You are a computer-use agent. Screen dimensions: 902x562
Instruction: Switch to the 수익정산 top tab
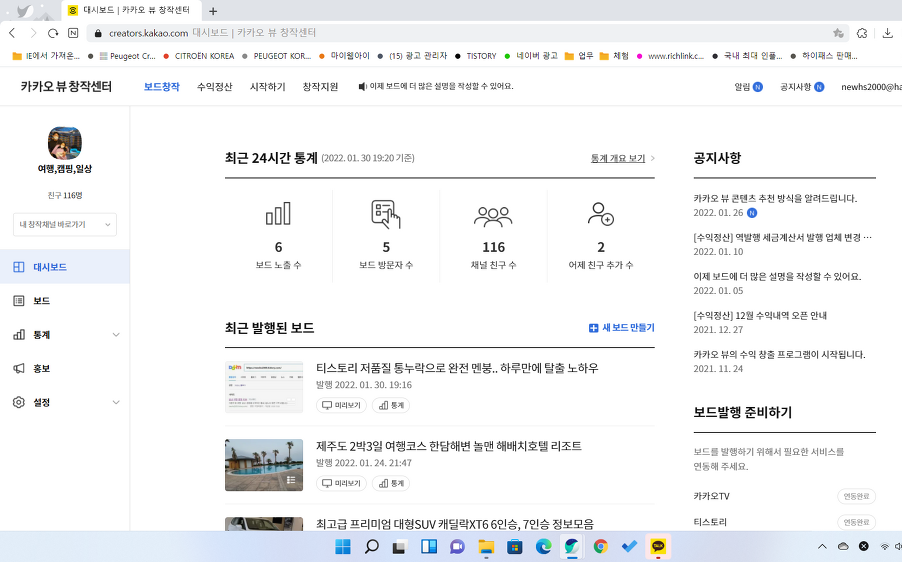(215, 87)
